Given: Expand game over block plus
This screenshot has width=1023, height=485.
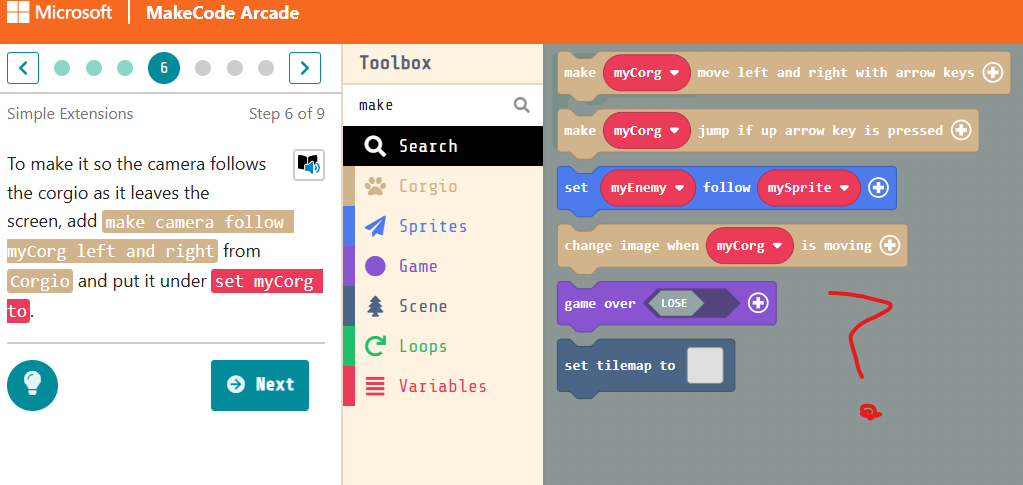Looking at the screenshot, I should tap(757, 304).
